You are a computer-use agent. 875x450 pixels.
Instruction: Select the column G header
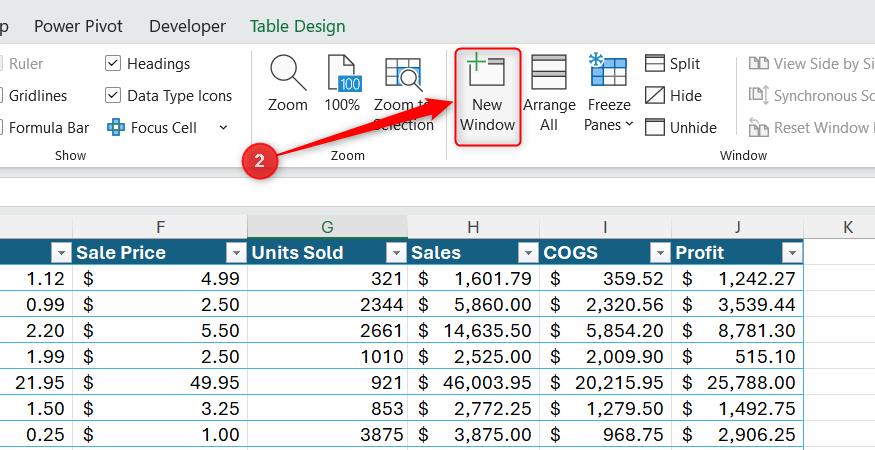click(x=327, y=227)
